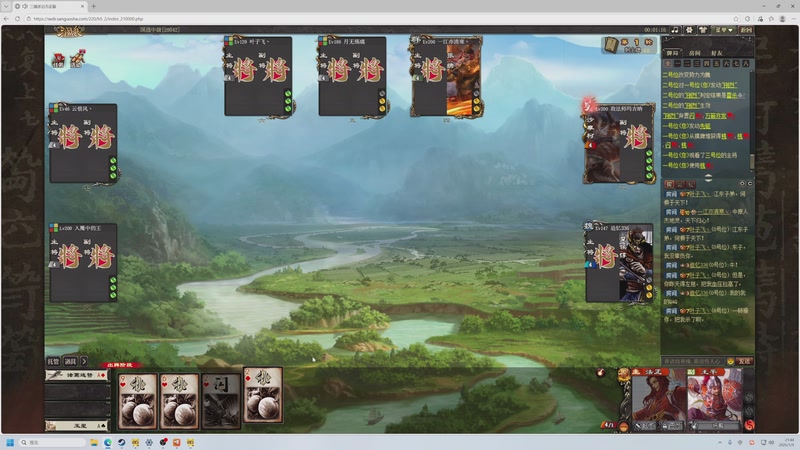This screenshot has width=800, height=450.
Task: Select player 一江赤清寒 with revealed general
Action: (446, 76)
